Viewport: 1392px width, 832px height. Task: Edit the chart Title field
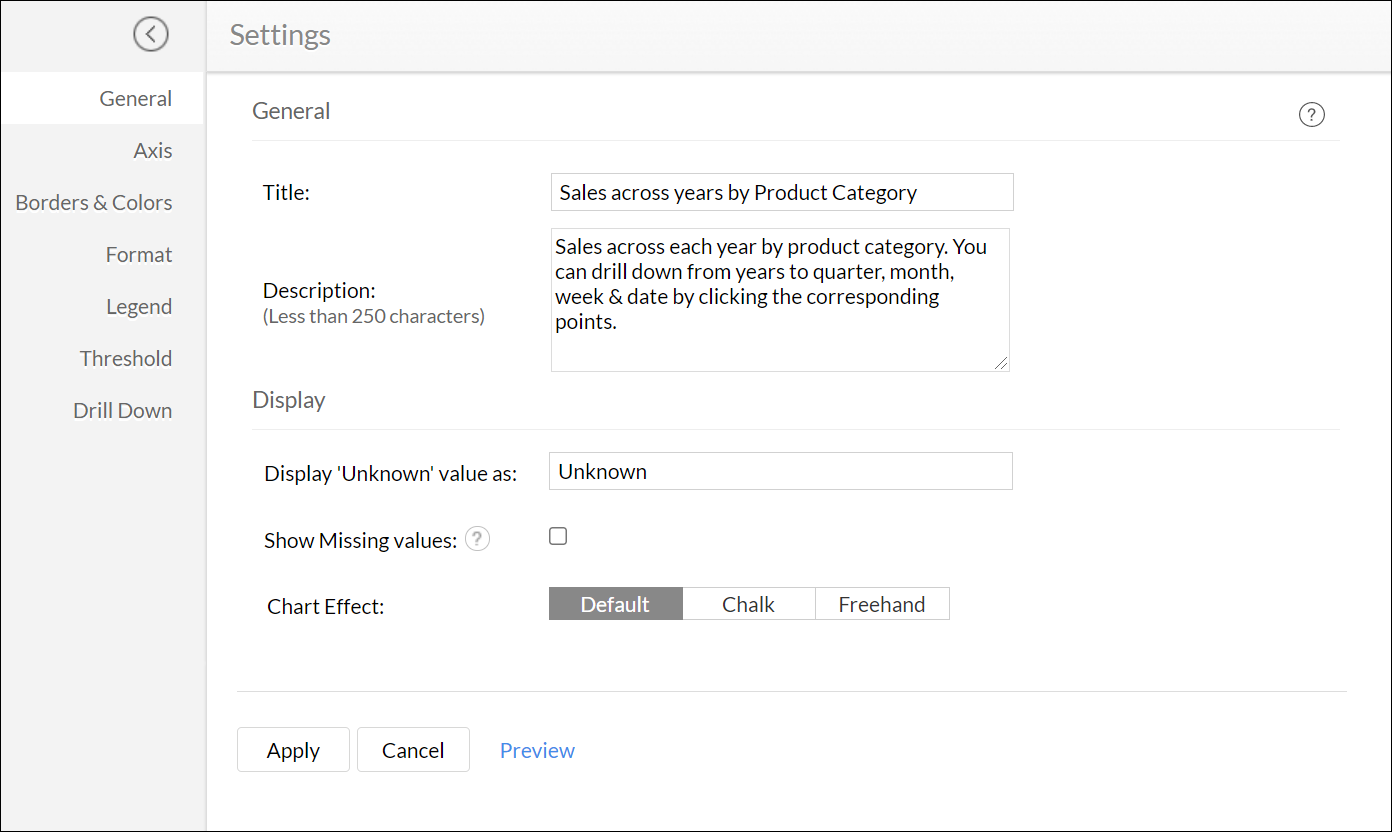pos(781,192)
